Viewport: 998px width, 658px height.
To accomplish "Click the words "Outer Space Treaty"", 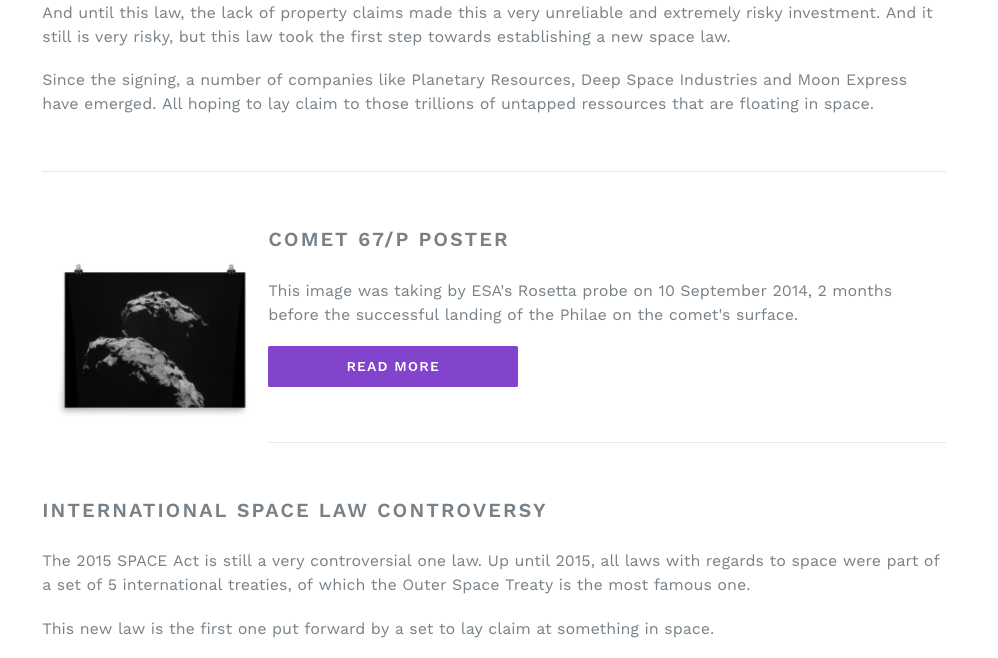I will coord(478,585).
